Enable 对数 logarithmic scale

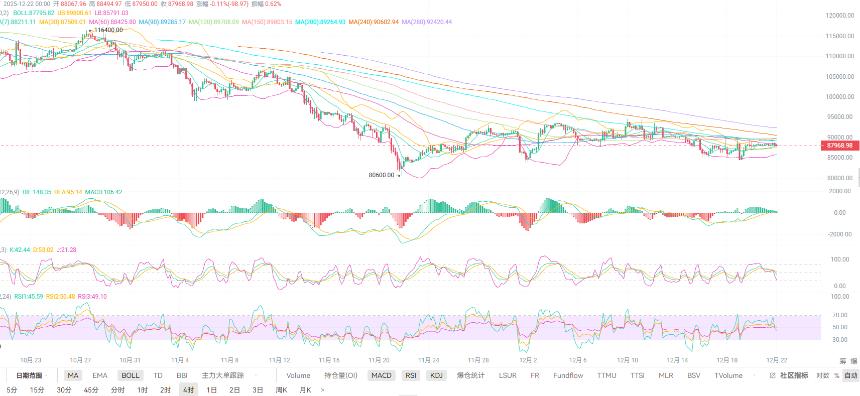822,376
